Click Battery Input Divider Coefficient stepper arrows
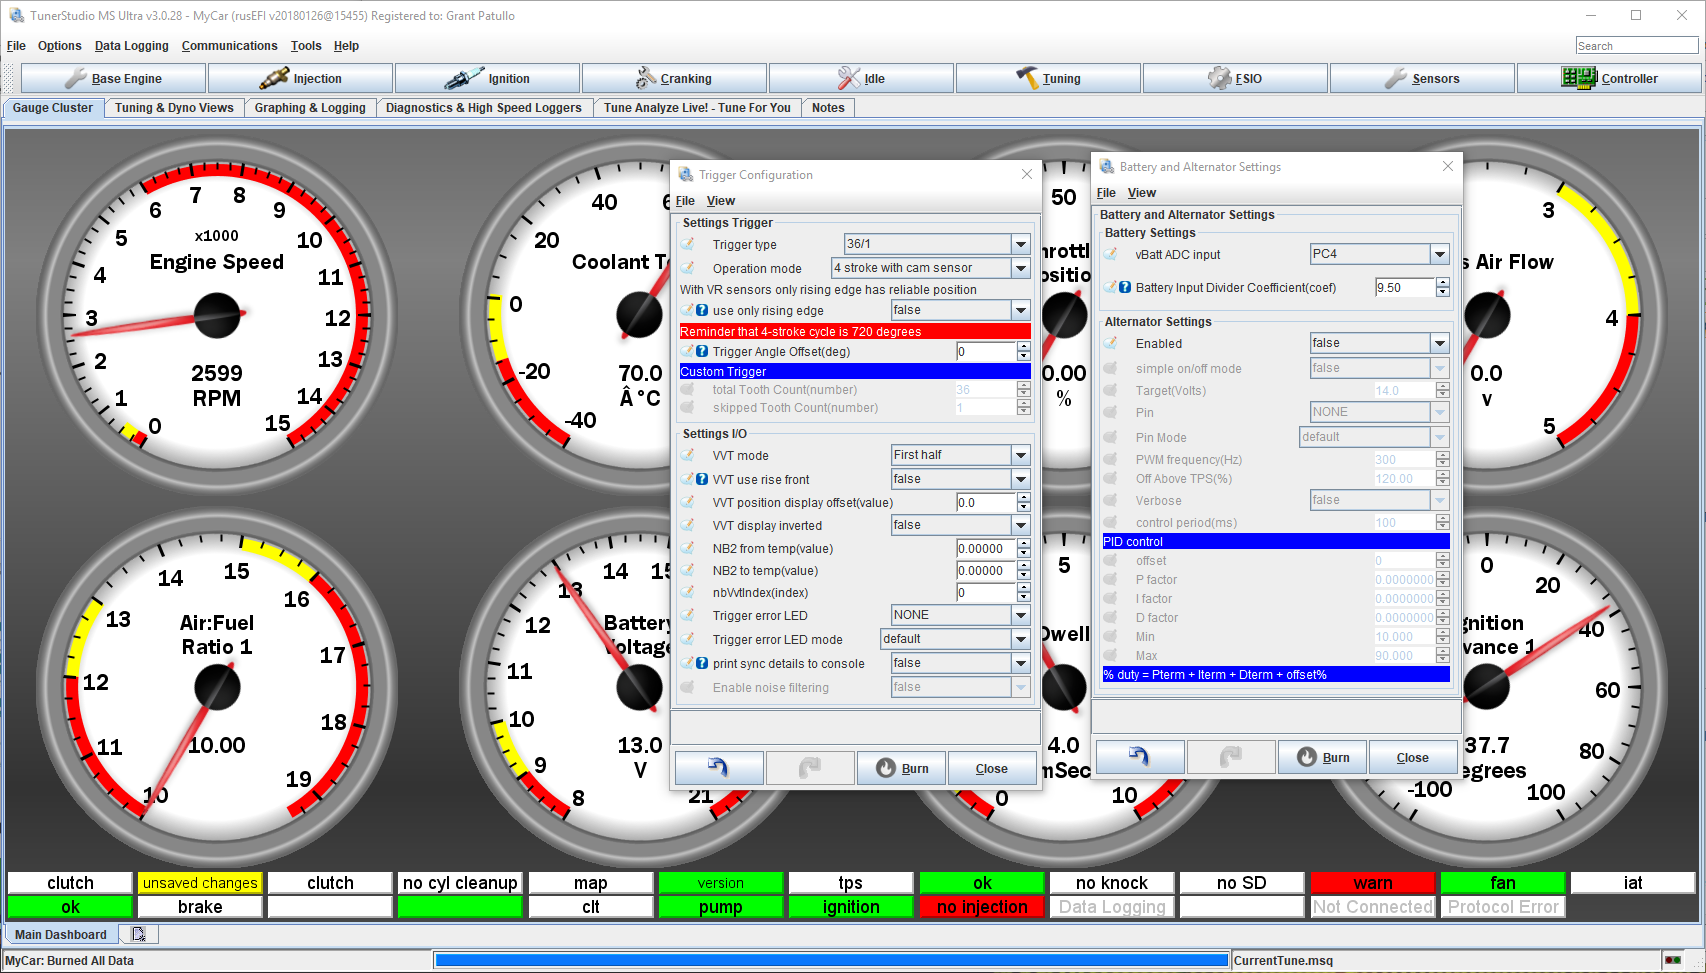The height and width of the screenshot is (973, 1706). tap(1442, 287)
